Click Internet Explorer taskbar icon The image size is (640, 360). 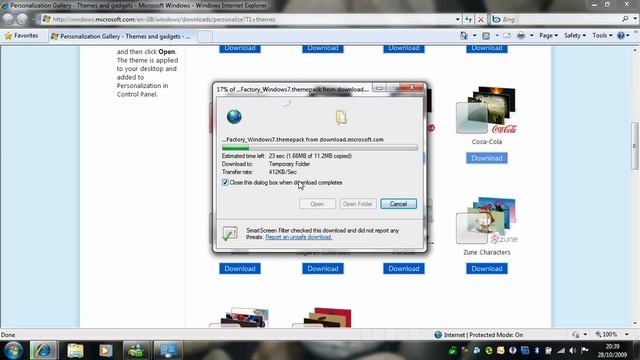tap(43, 351)
